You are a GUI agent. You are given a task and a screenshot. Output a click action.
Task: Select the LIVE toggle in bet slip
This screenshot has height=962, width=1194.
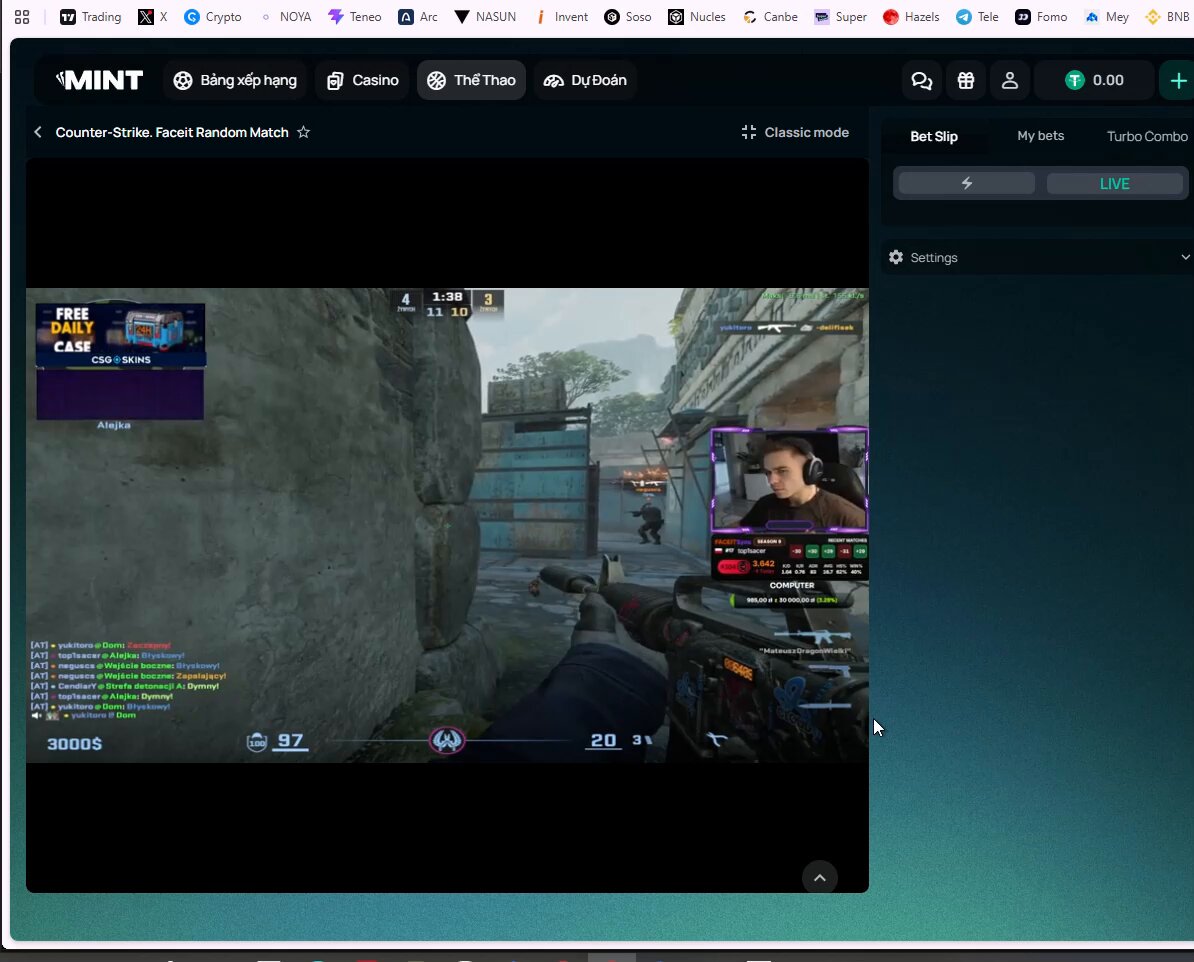pos(1115,184)
